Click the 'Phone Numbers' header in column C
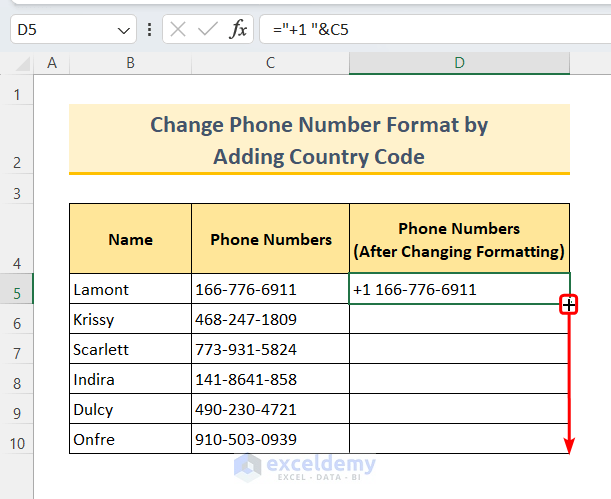The image size is (611, 499). pyautogui.click(x=270, y=238)
